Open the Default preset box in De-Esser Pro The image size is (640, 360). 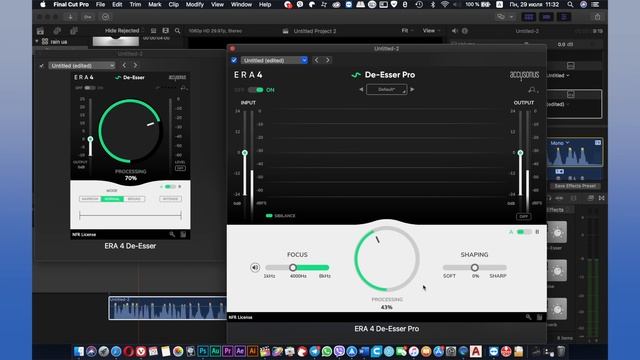click(x=387, y=89)
